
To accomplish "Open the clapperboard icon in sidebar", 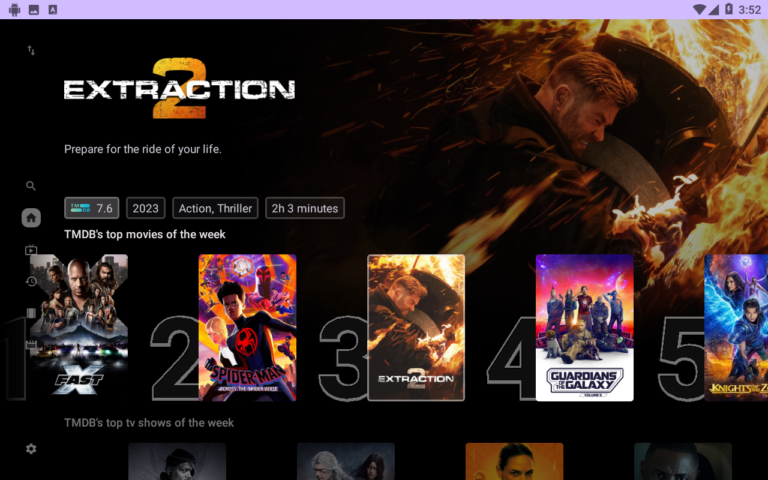I will coord(31,345).
